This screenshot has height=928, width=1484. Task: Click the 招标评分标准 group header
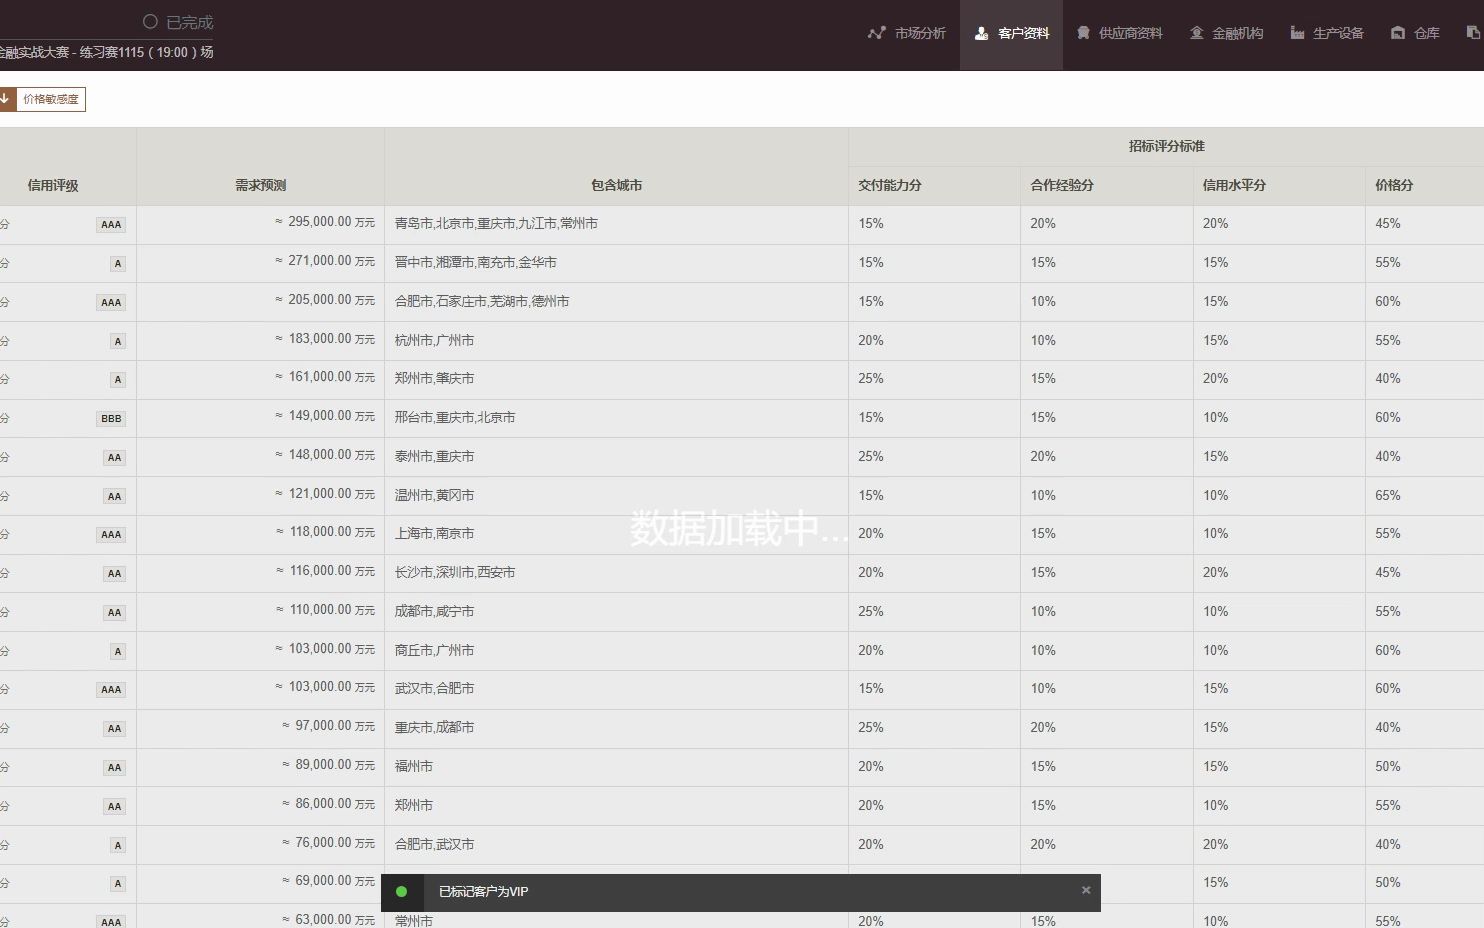click(1166, 146)
